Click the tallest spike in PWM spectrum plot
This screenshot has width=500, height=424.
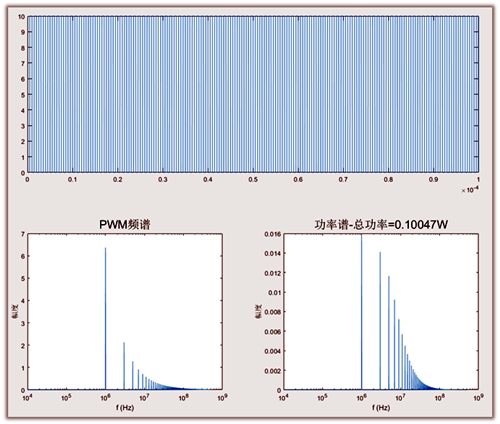(106, 318)
